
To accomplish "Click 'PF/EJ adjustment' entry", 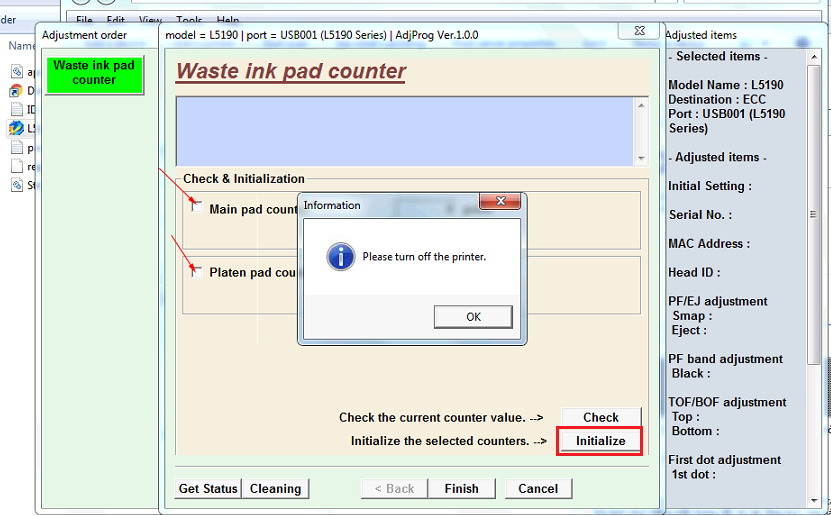I will pos(718,301).
